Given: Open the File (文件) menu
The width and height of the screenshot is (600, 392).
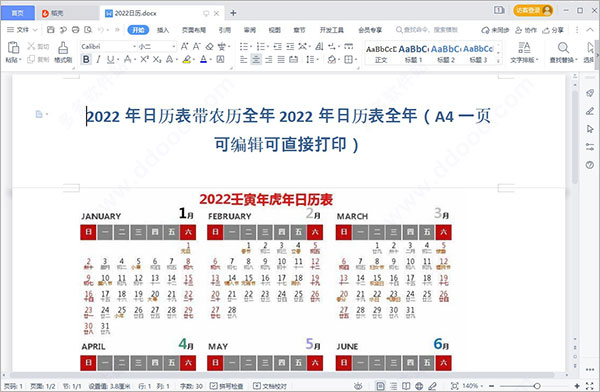Looking at the screenshot, I should (22, 29).
